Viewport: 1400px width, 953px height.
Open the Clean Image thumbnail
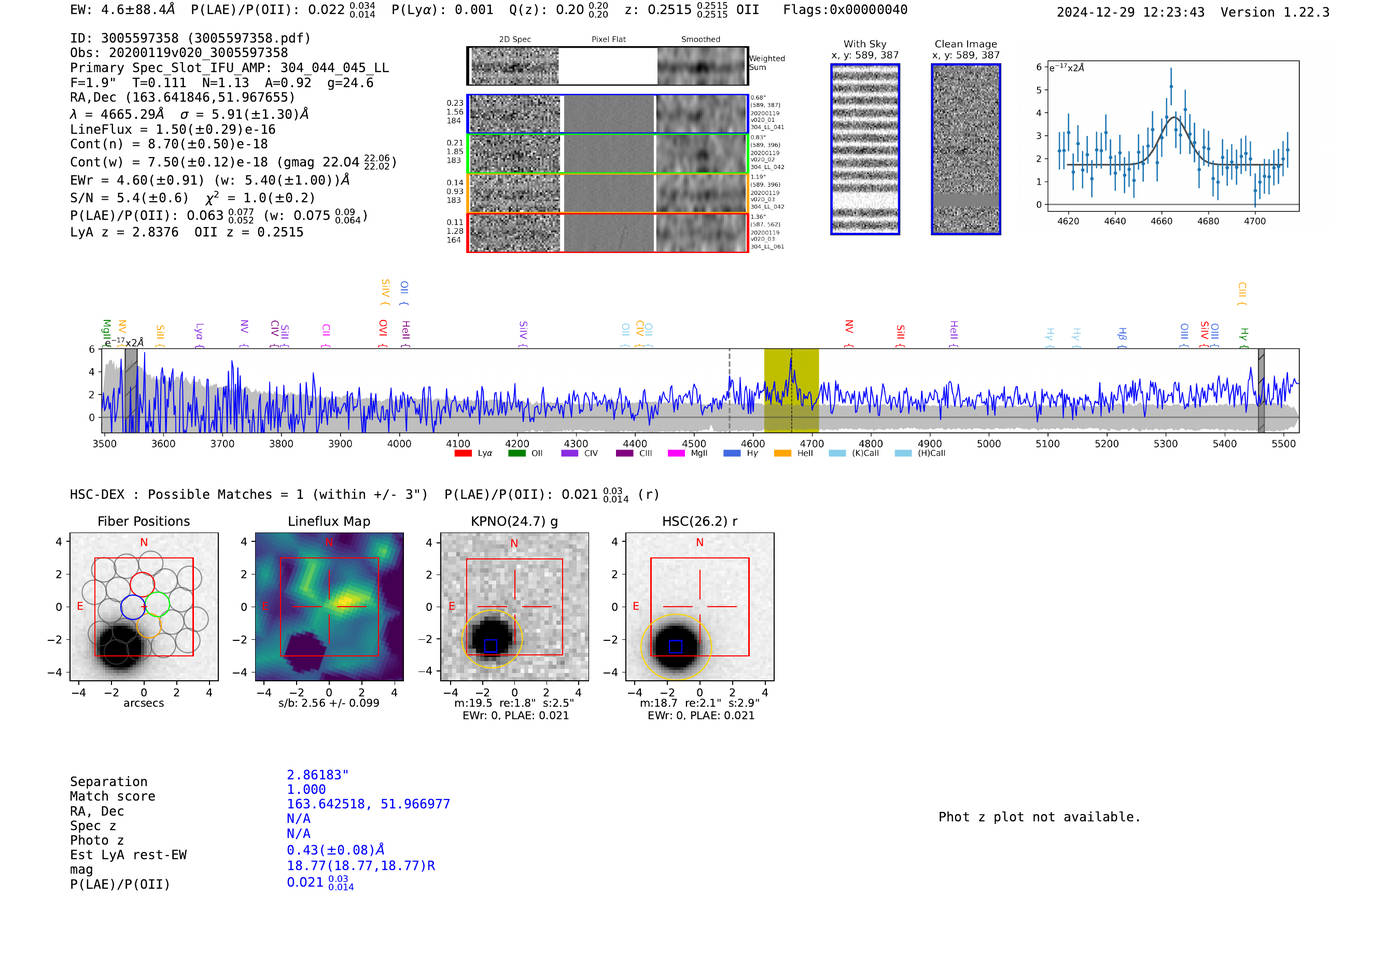click(x=966, y=149)
